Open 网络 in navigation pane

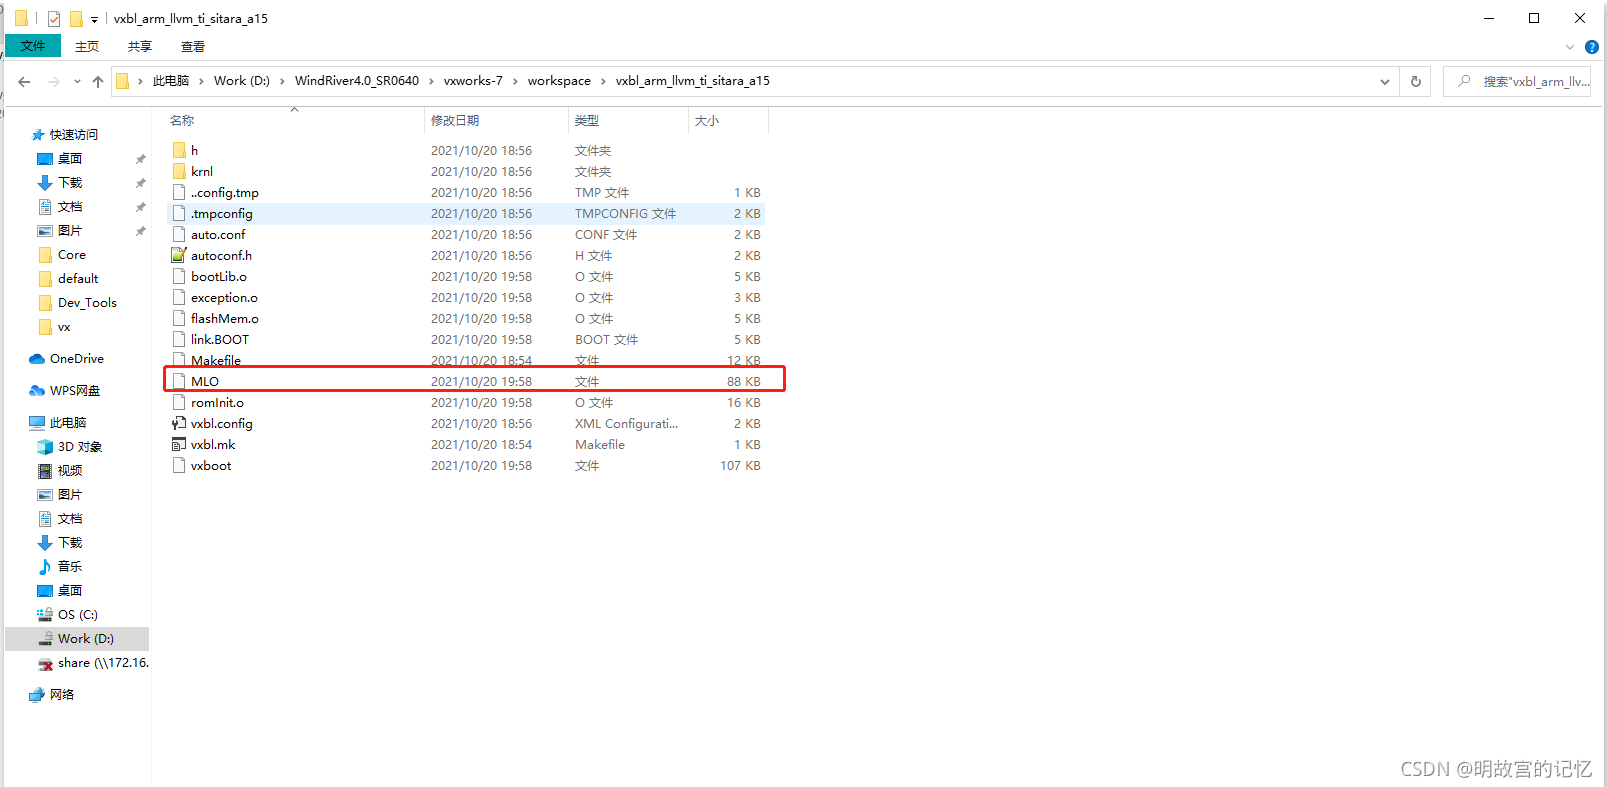pyautogui.click(x=62, y=695)
